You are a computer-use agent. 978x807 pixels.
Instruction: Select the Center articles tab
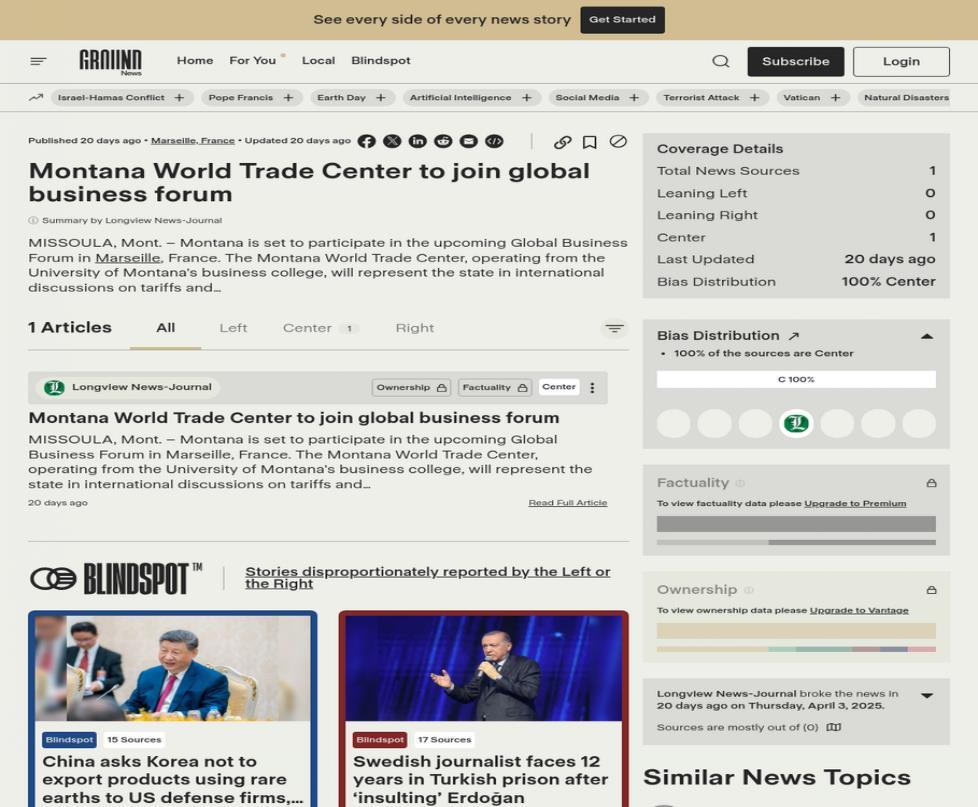tap(320, 328)
